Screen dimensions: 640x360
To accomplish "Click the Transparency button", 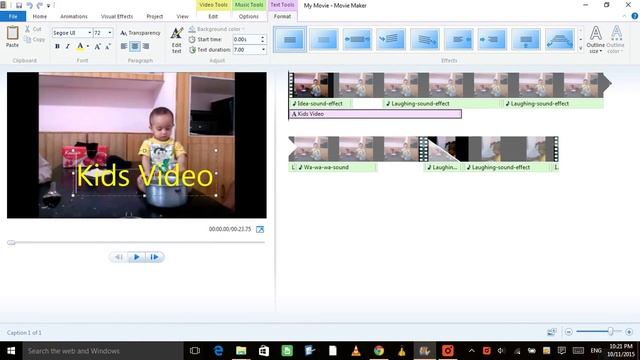I will 140,33.
